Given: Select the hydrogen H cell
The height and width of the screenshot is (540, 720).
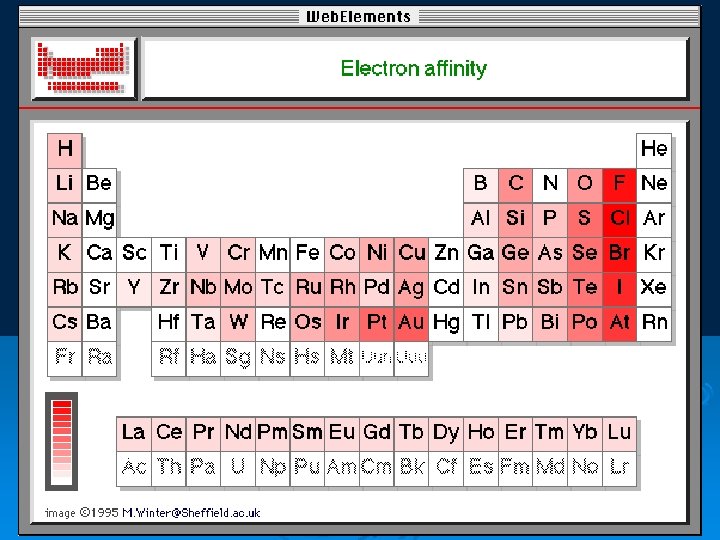Looking at the screenshot, I should point(65,151).
